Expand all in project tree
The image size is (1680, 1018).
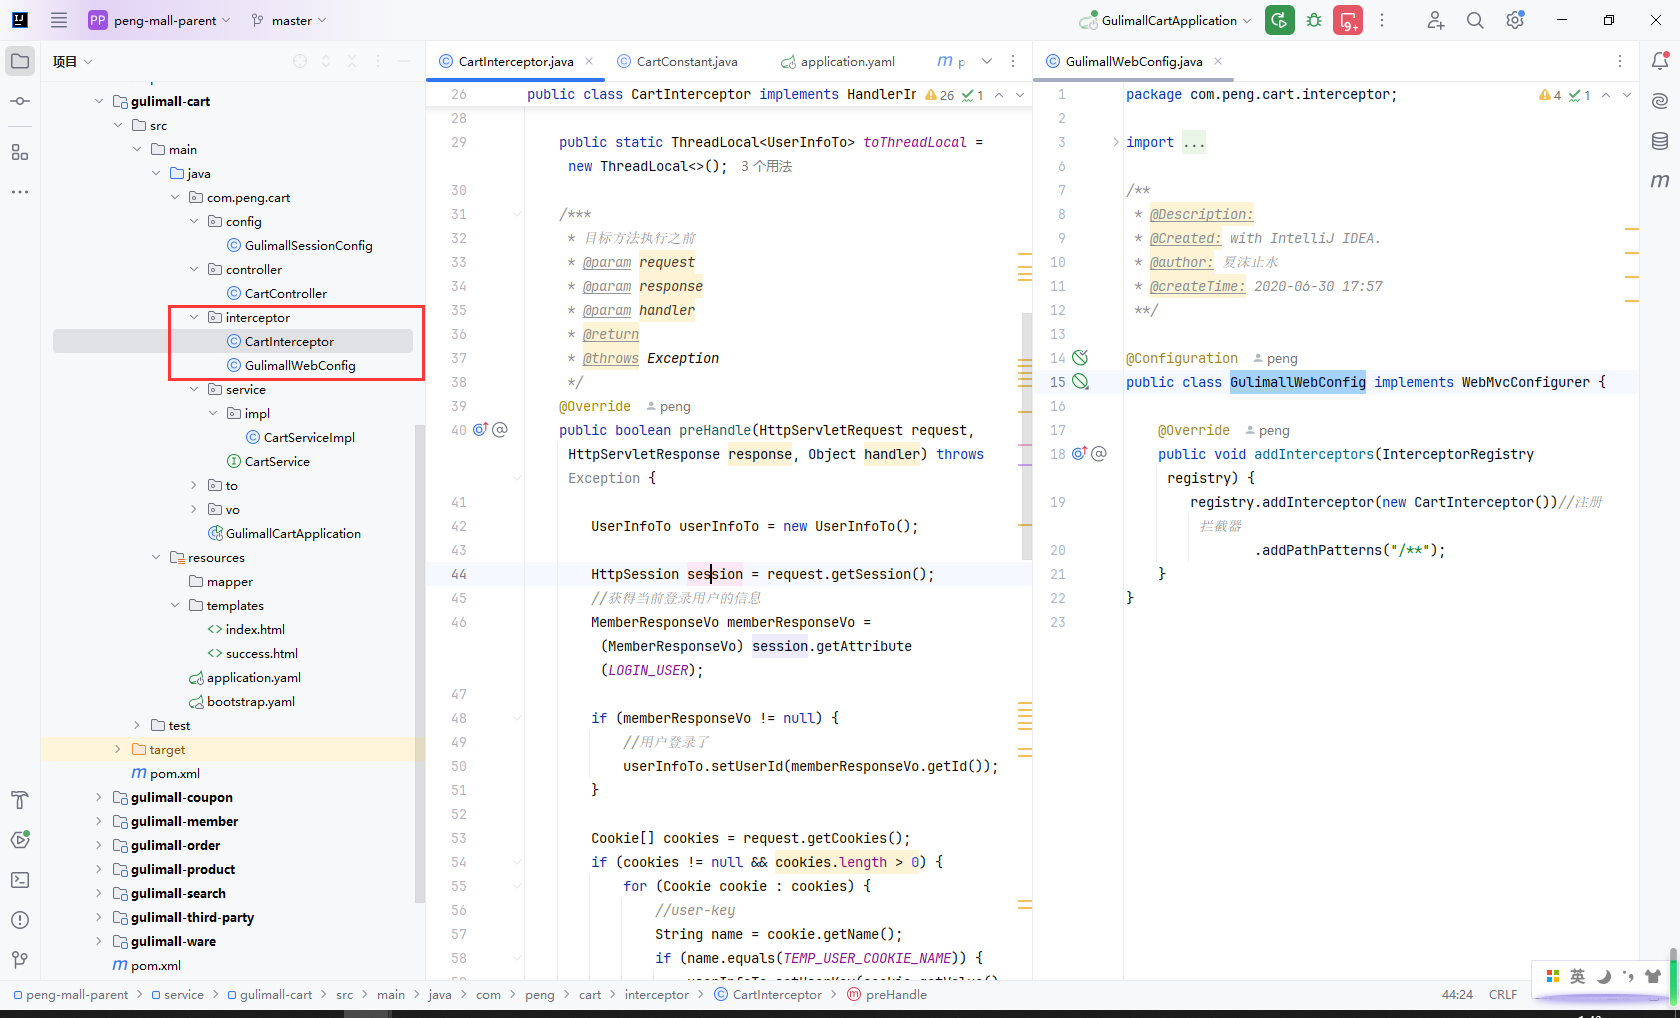pyautogui.click(x=326, y=61)
